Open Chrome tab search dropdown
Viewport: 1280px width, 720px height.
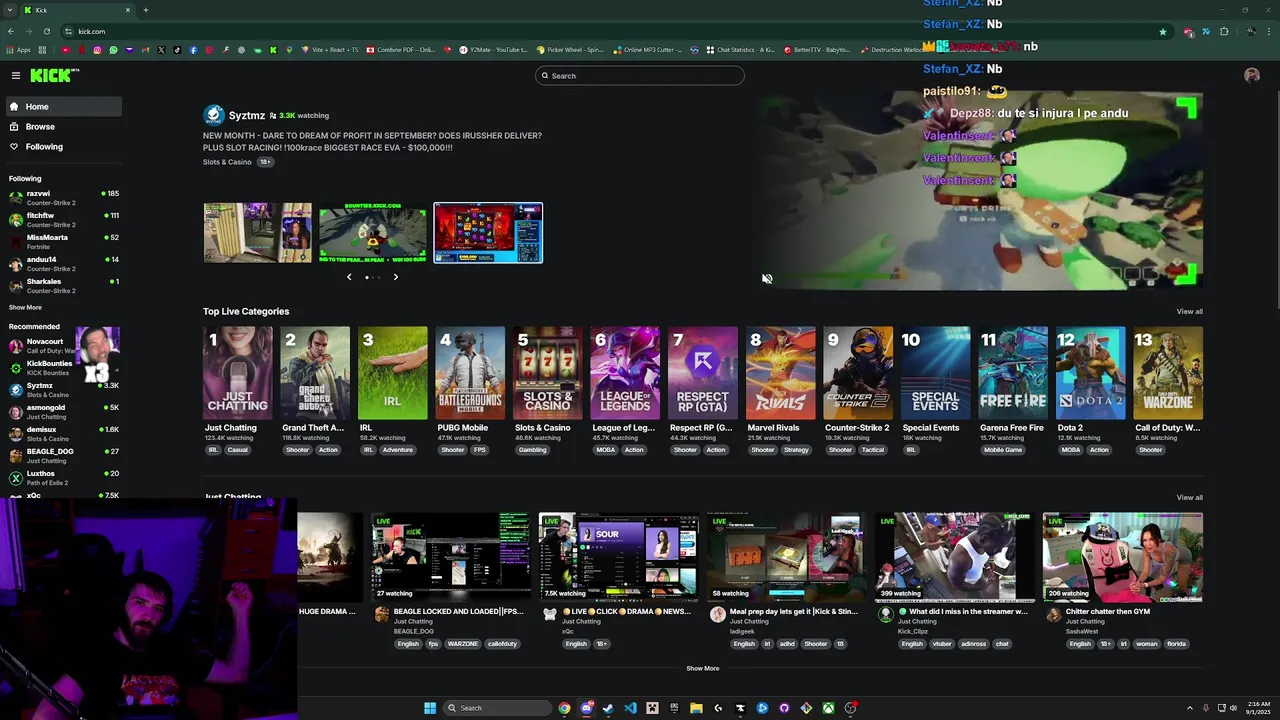9,10
